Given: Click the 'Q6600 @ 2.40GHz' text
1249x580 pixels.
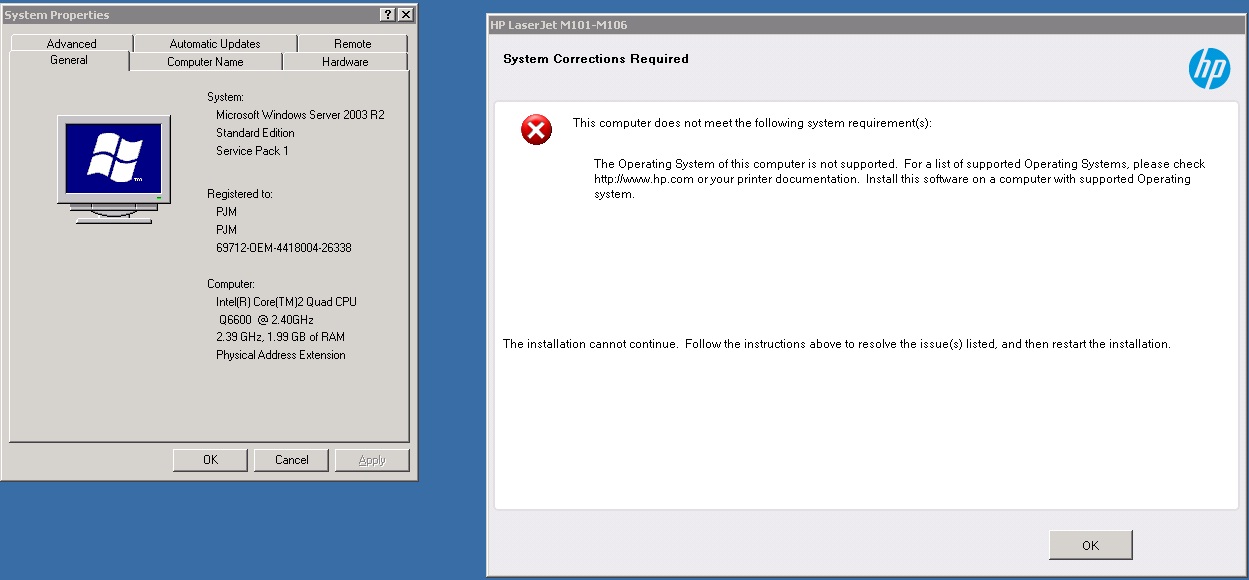Looking at the screenshot, I should 266,320.
